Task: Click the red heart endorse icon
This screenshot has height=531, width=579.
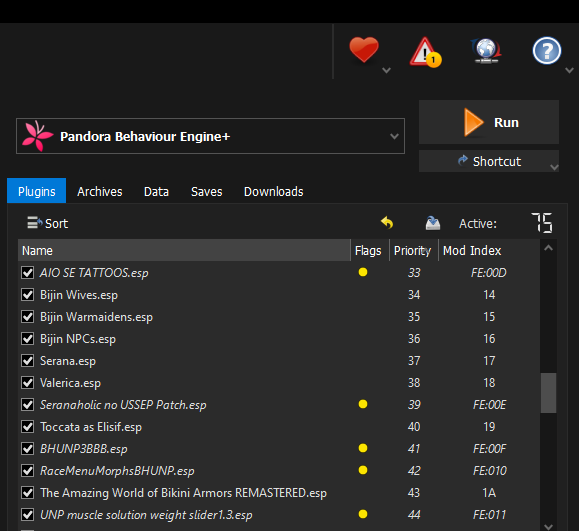Action: [x=364, y=49]
